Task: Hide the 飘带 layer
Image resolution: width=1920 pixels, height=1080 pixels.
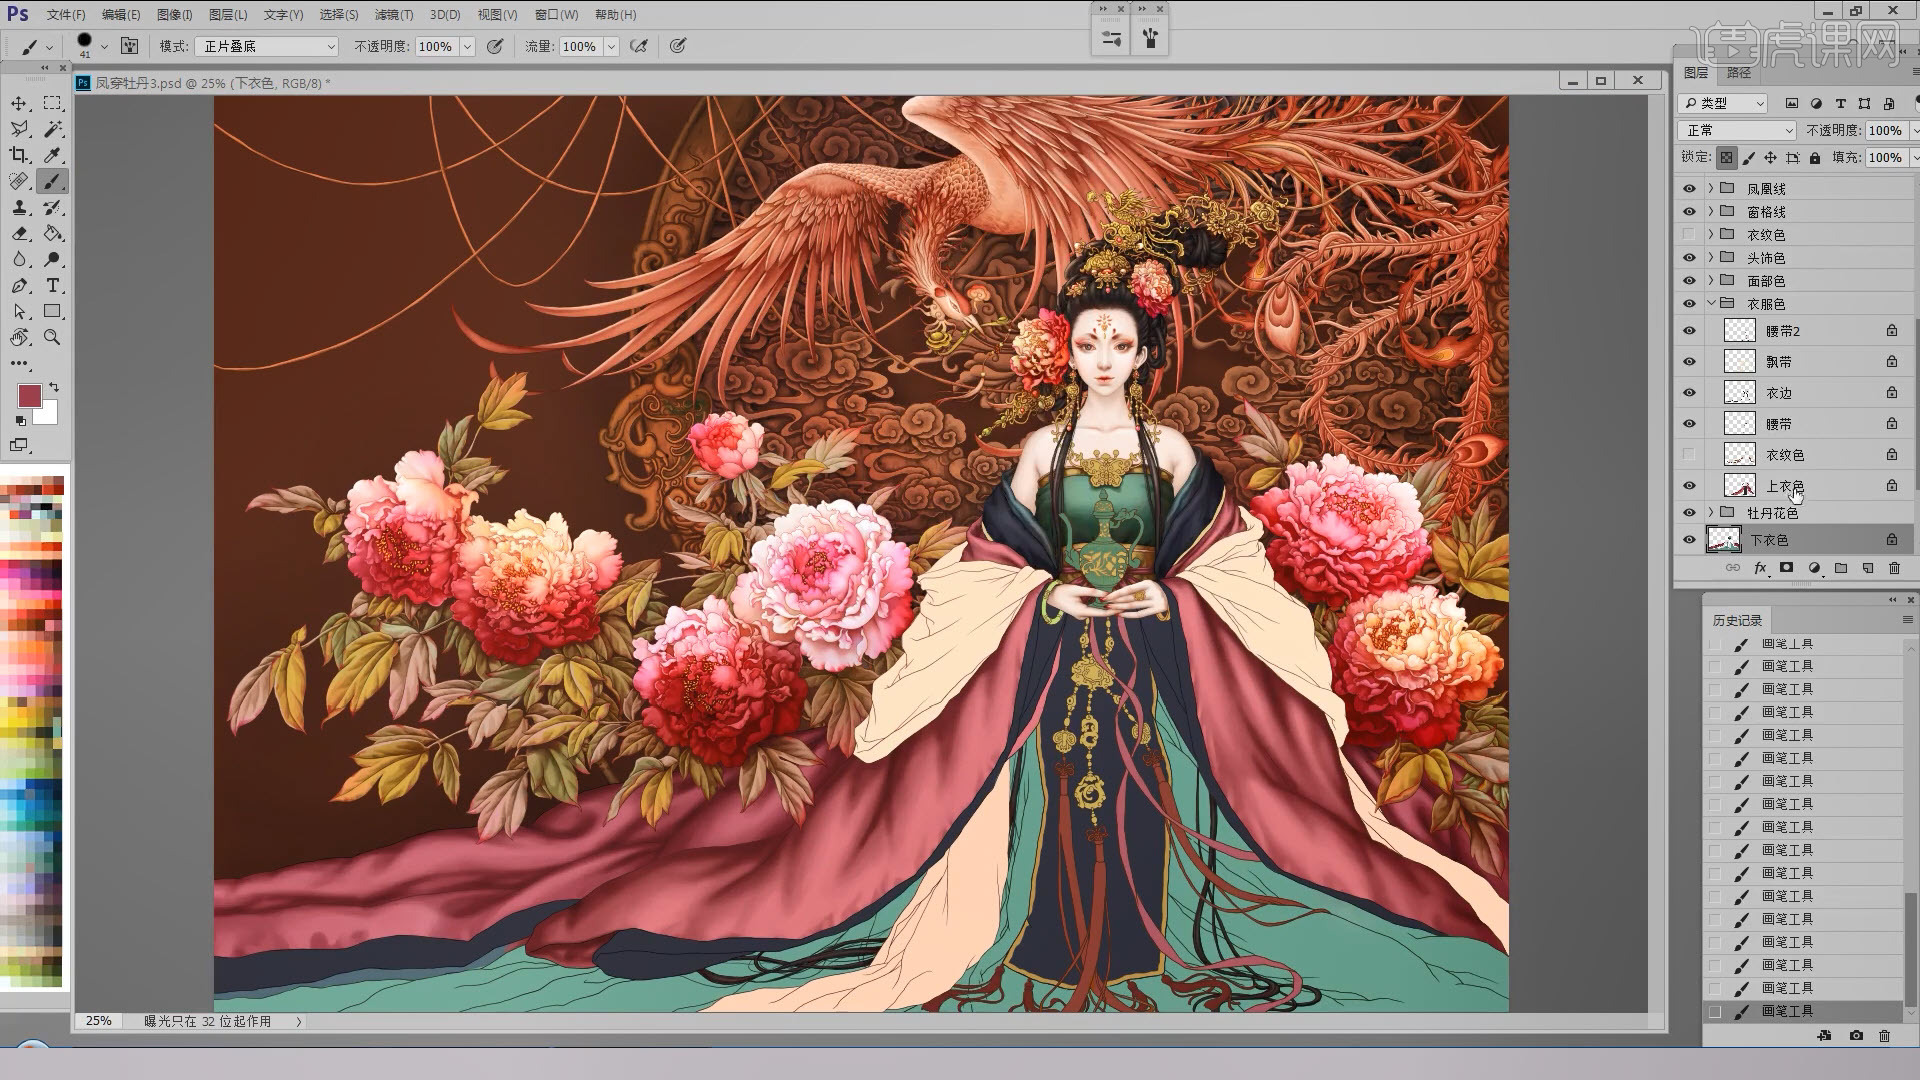Action: (1689, 362)
